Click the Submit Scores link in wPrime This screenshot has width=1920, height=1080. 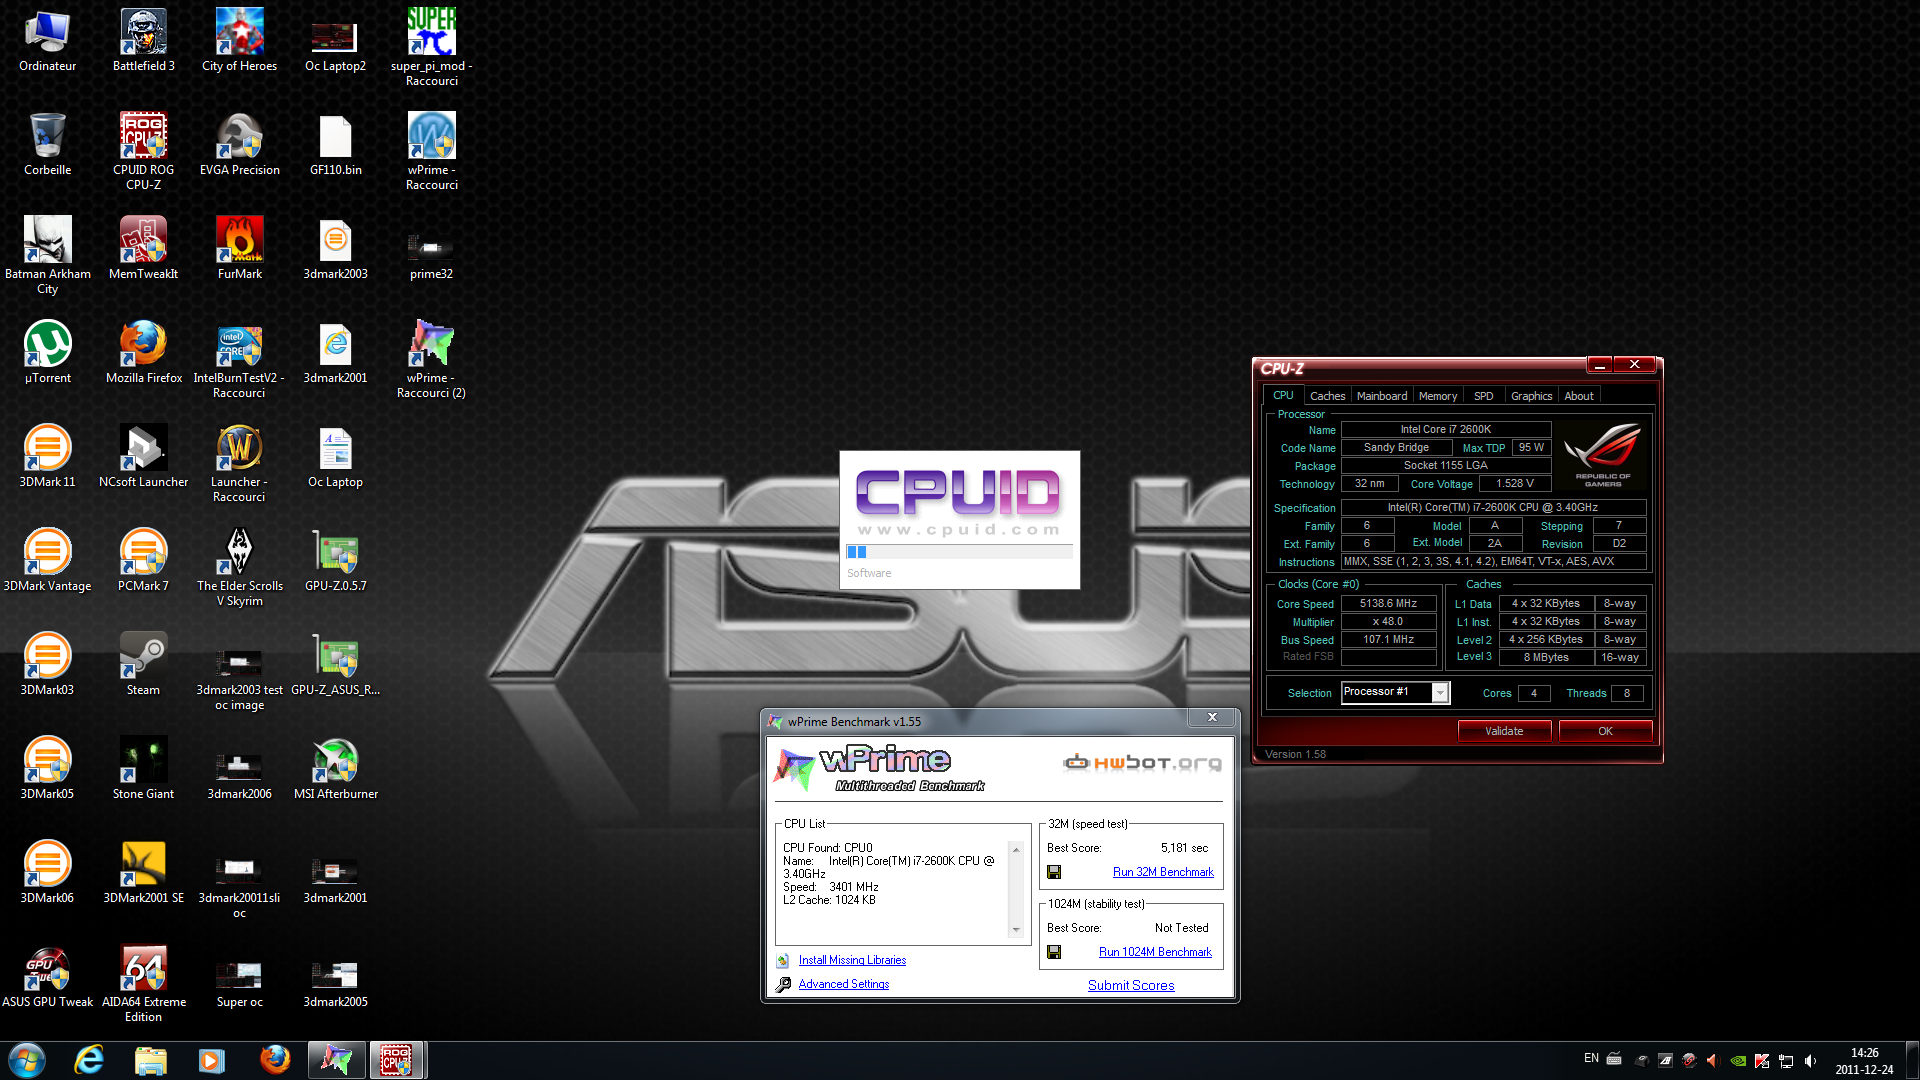(x=1131, y=985)
